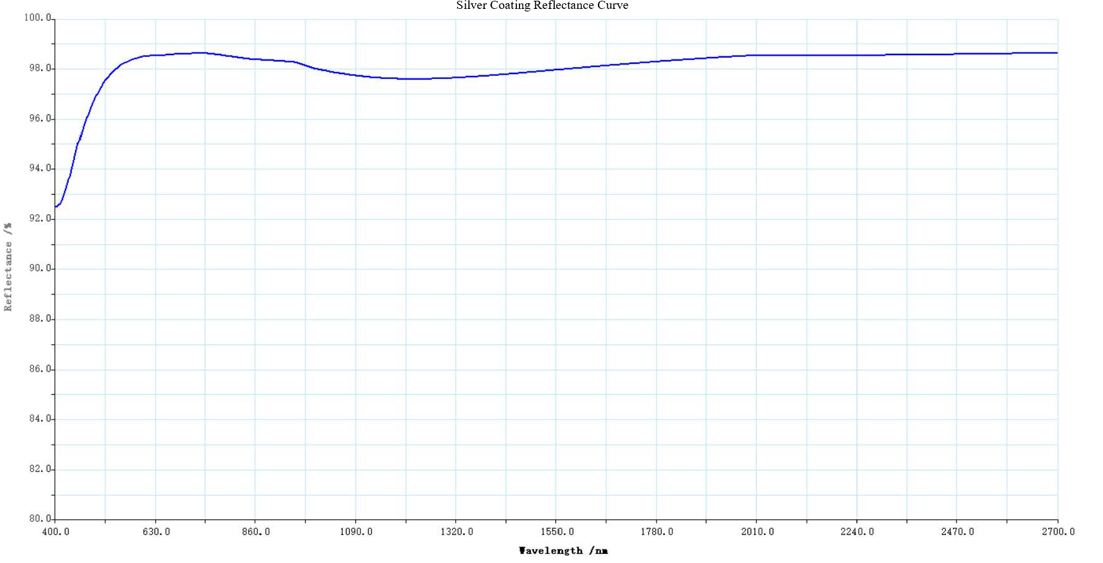The width and height of the screenshot is (1103, 563).
Task: Click the 1090.0 x-axis tick label
Action: (x=356, y=531)
